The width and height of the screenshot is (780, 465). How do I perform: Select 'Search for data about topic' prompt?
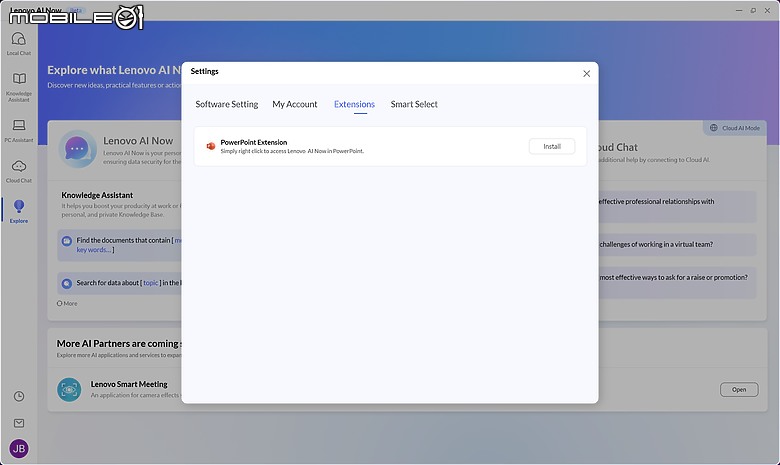click(119, 283)
